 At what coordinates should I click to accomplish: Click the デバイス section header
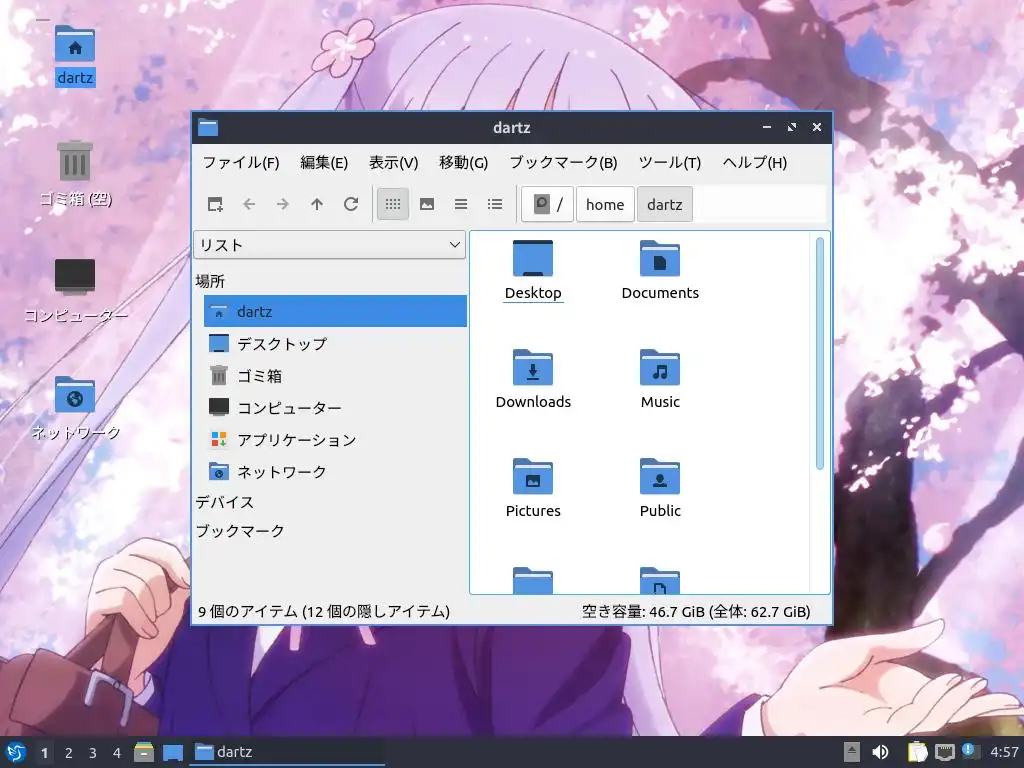pos(225,502)
